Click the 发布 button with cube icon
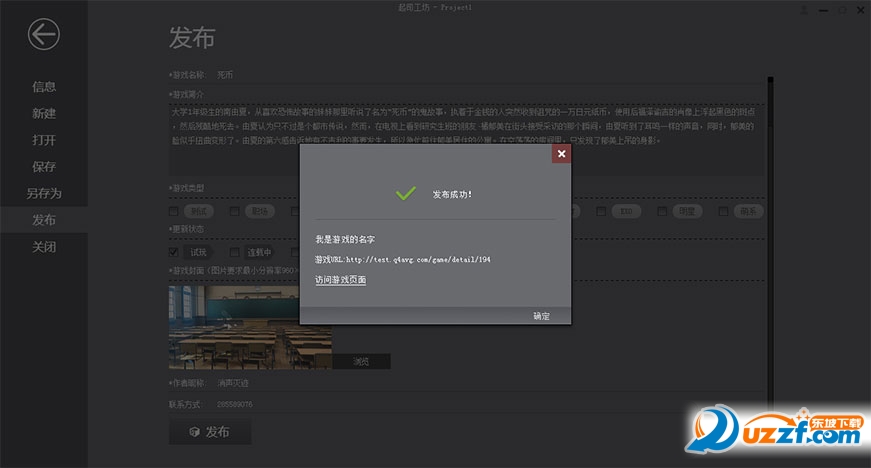 click(210, 432)
